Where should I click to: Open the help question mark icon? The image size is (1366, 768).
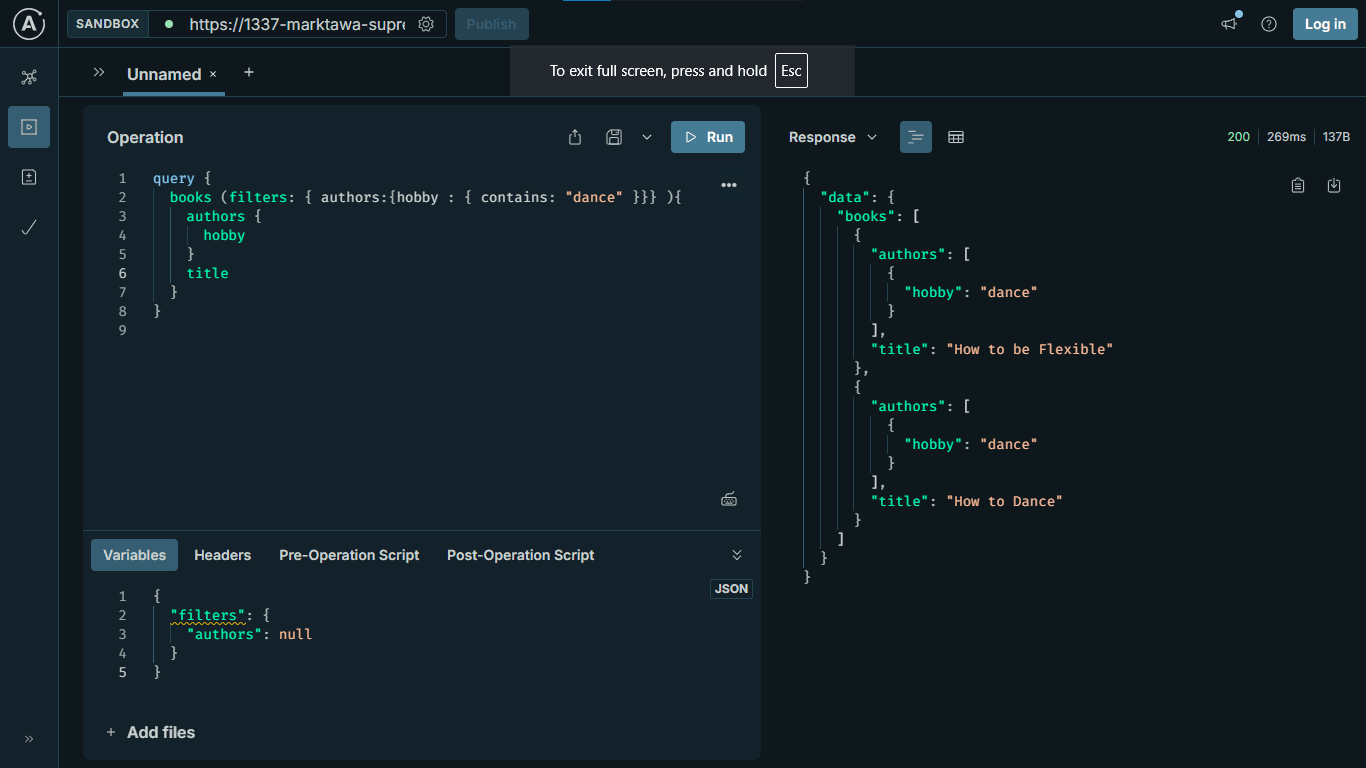point(1269,24)
